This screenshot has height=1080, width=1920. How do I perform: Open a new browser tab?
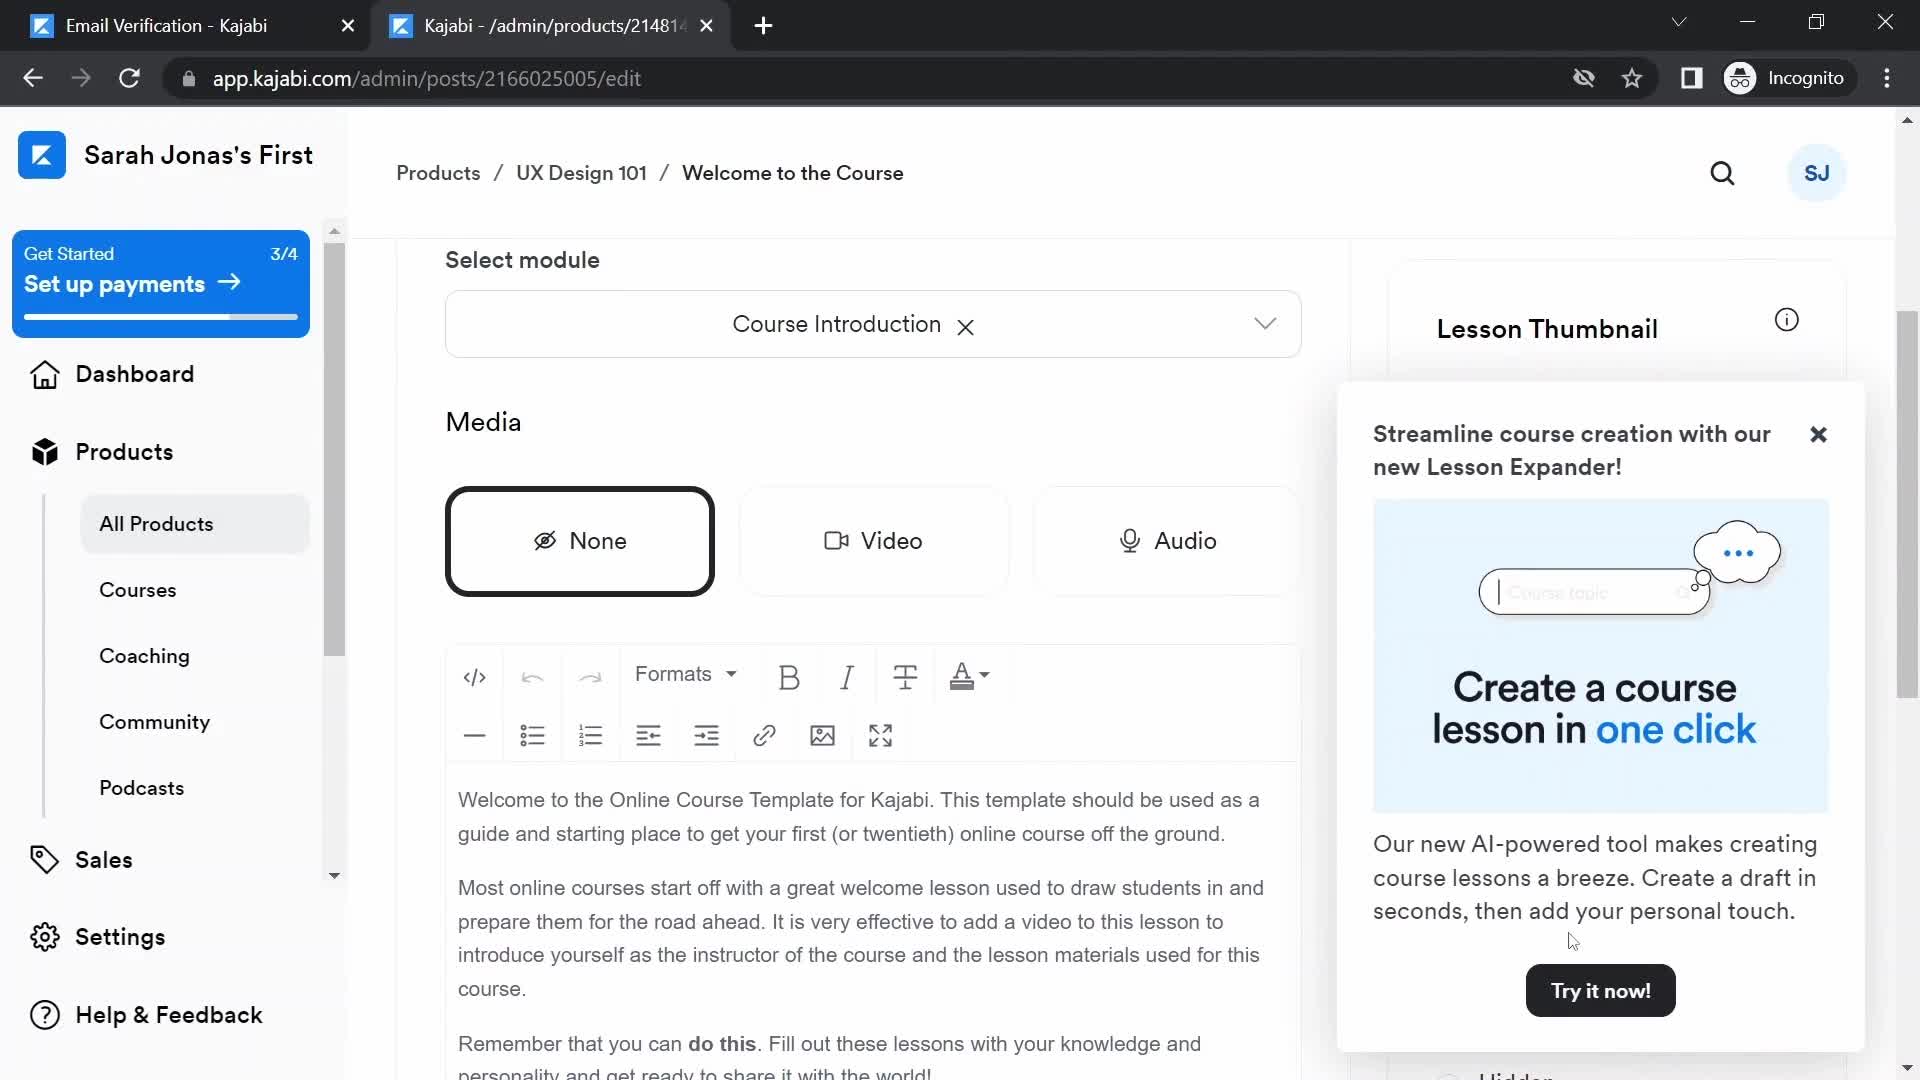(764, 26)
